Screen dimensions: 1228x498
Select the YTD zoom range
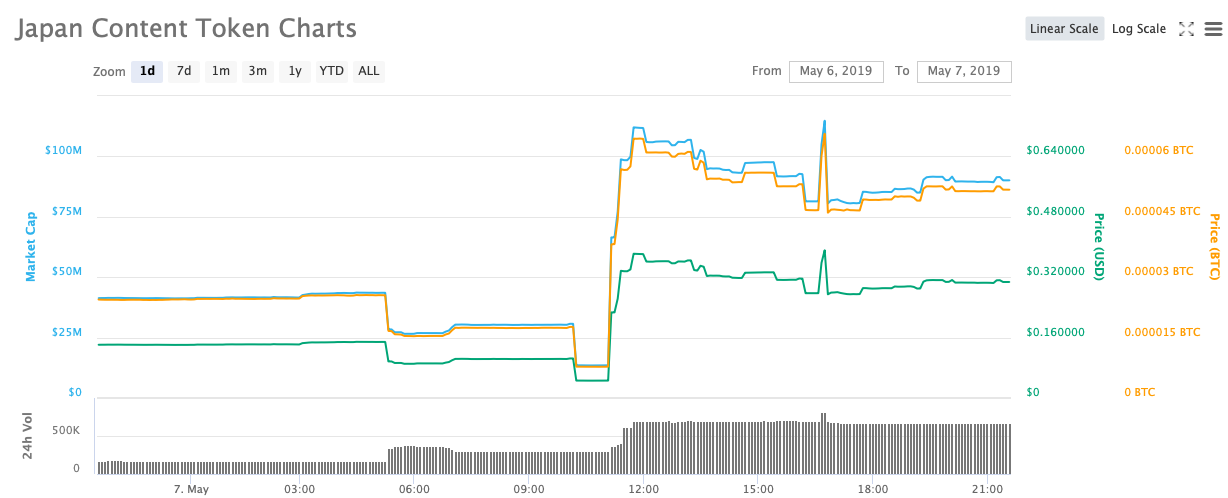click(x=332, y=71)
